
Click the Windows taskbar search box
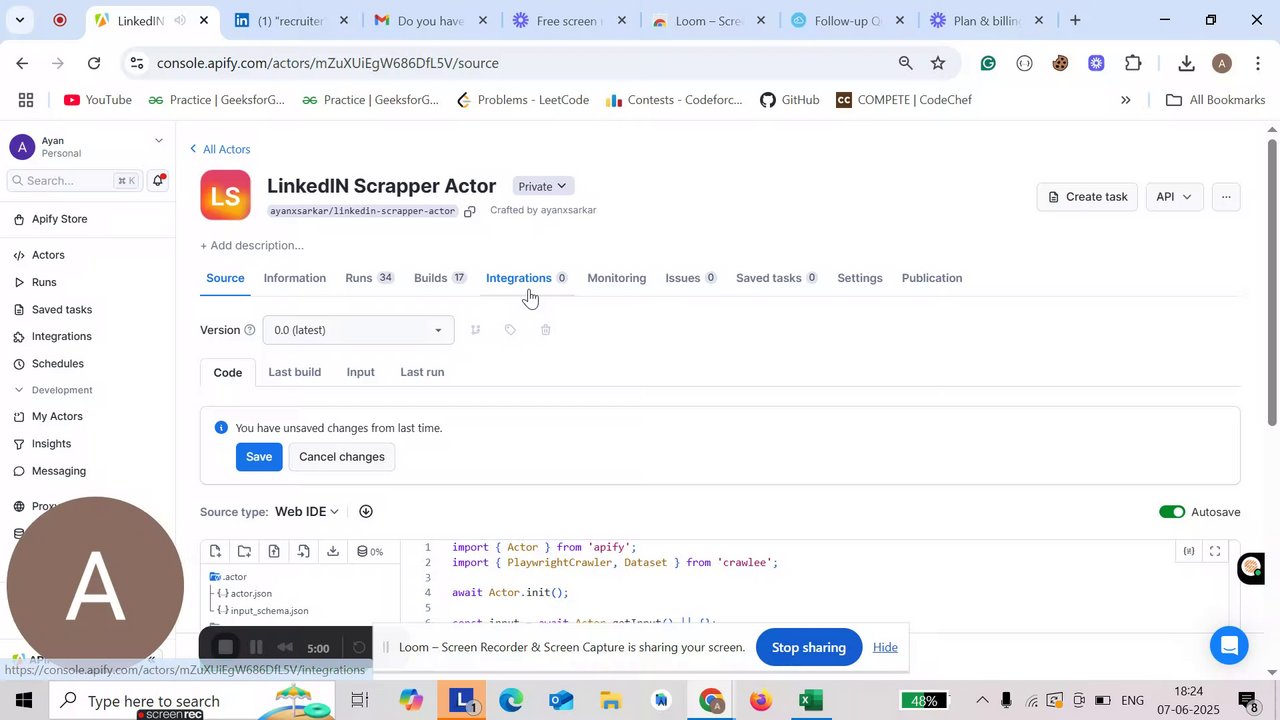193,700
